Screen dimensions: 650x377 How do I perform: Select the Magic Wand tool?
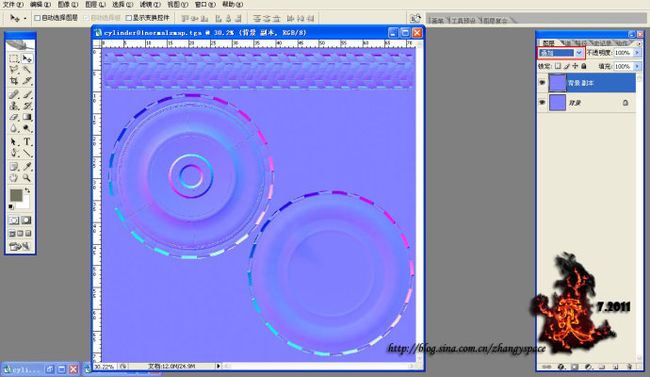tap(27, 70)
